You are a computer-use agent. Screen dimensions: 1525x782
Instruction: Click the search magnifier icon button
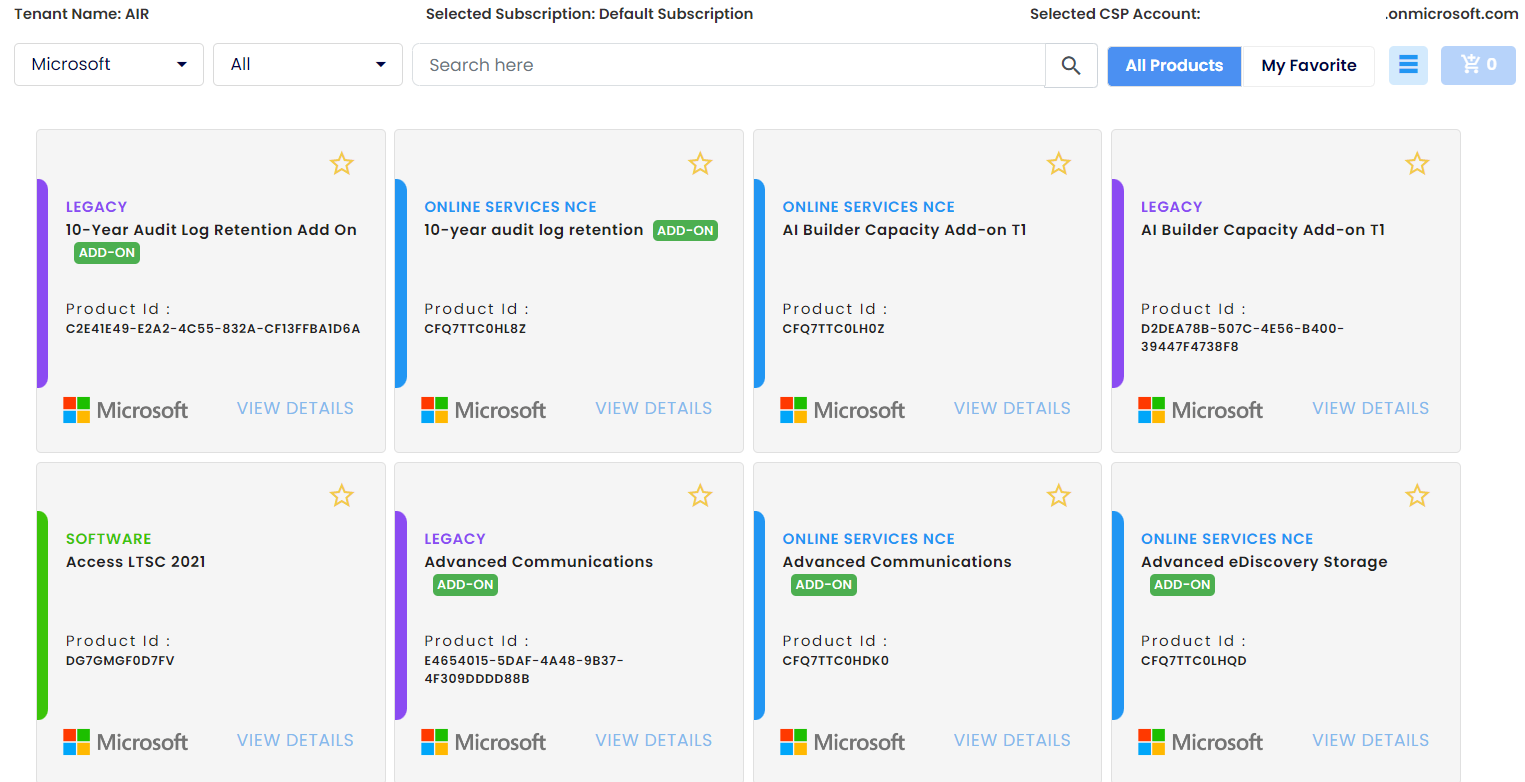[x=1071, y=65]
